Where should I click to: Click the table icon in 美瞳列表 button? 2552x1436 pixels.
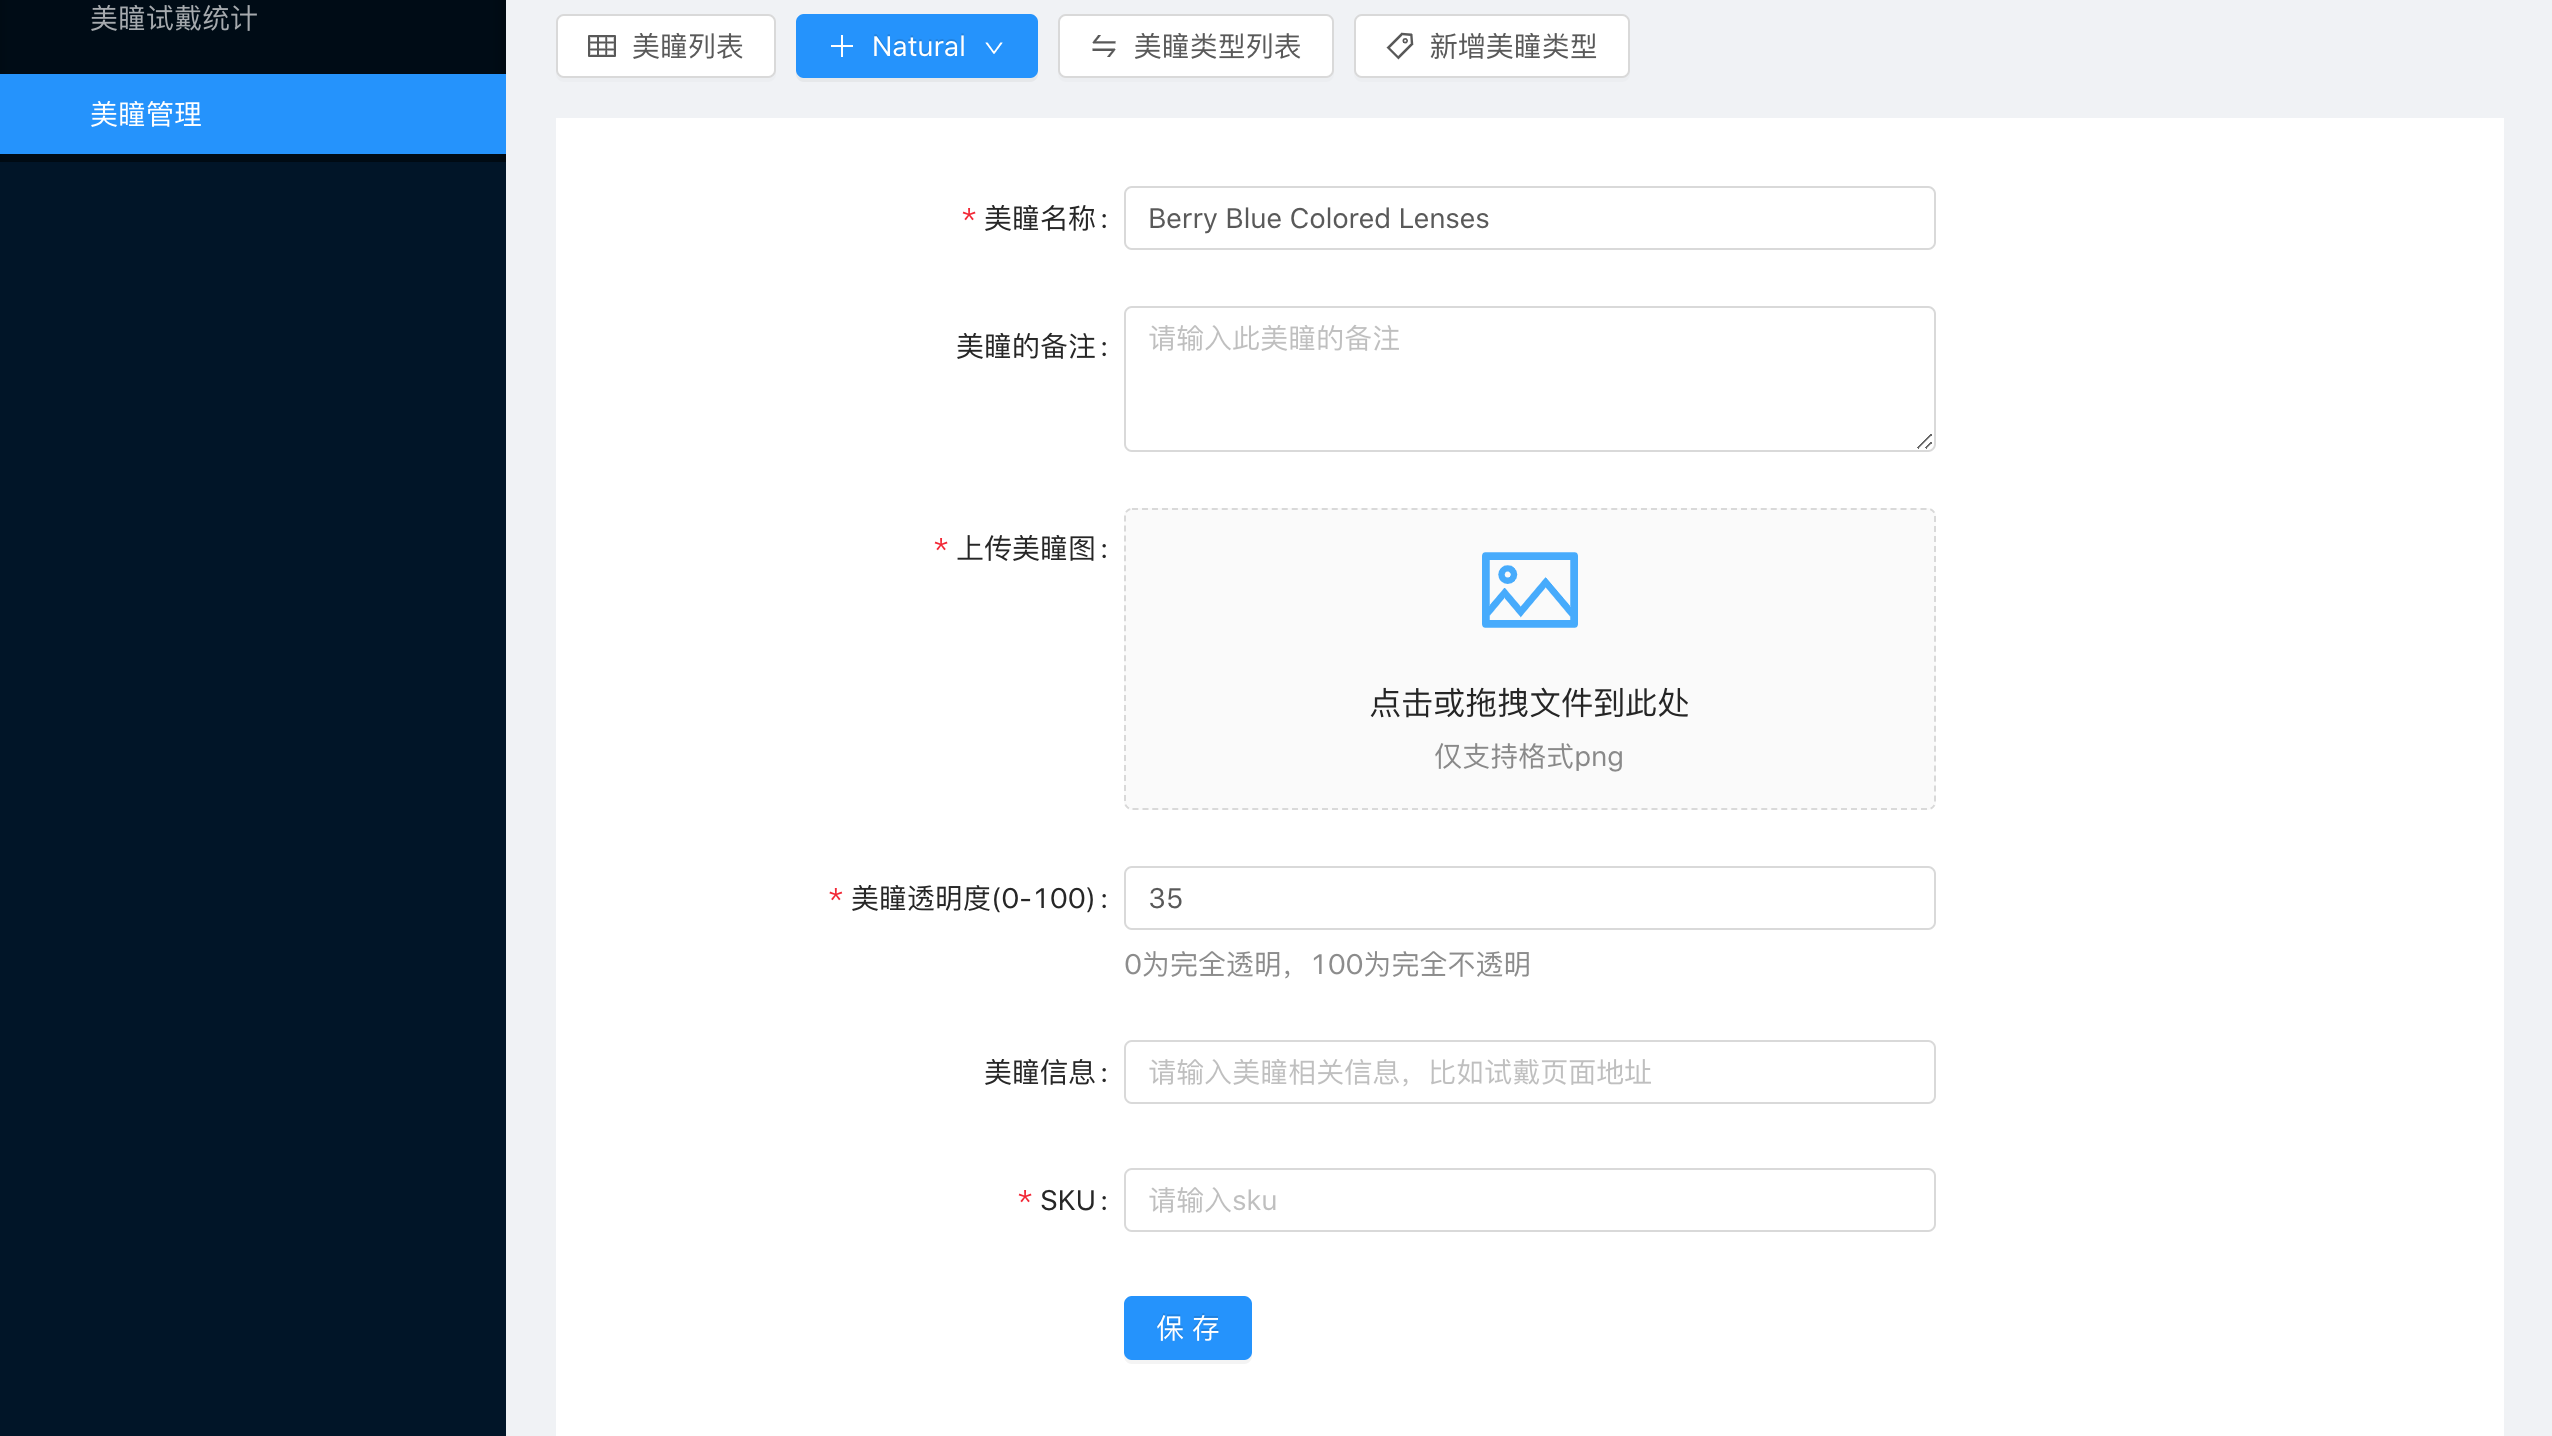pos(602,46)
